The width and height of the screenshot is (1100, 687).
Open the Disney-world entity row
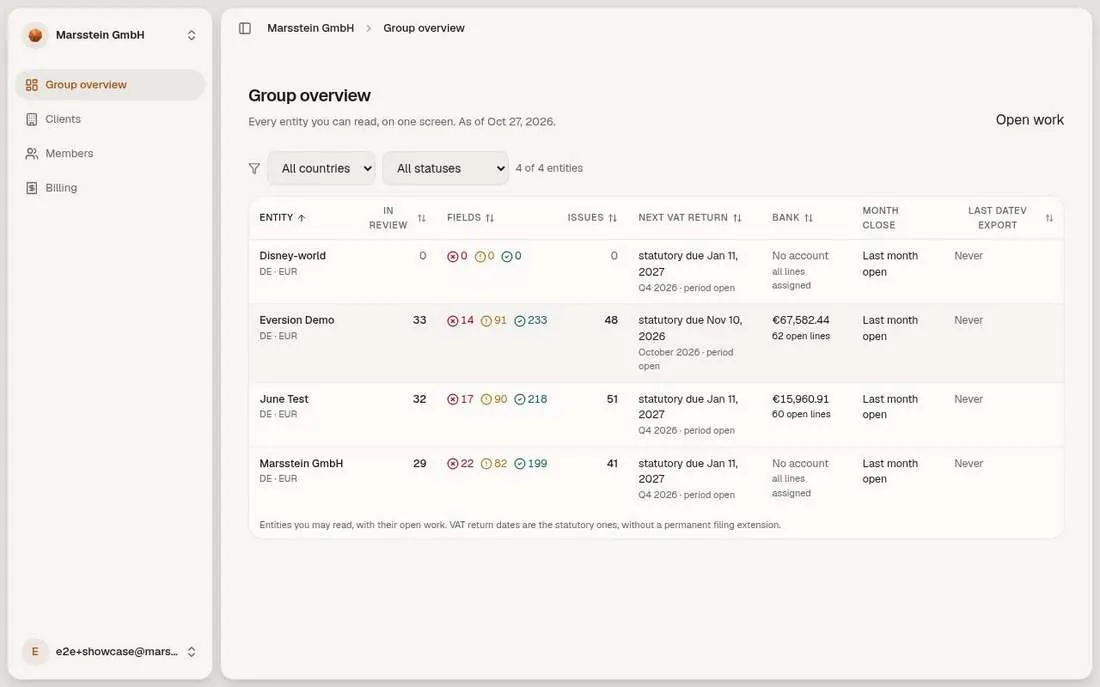tap(656, 272)
